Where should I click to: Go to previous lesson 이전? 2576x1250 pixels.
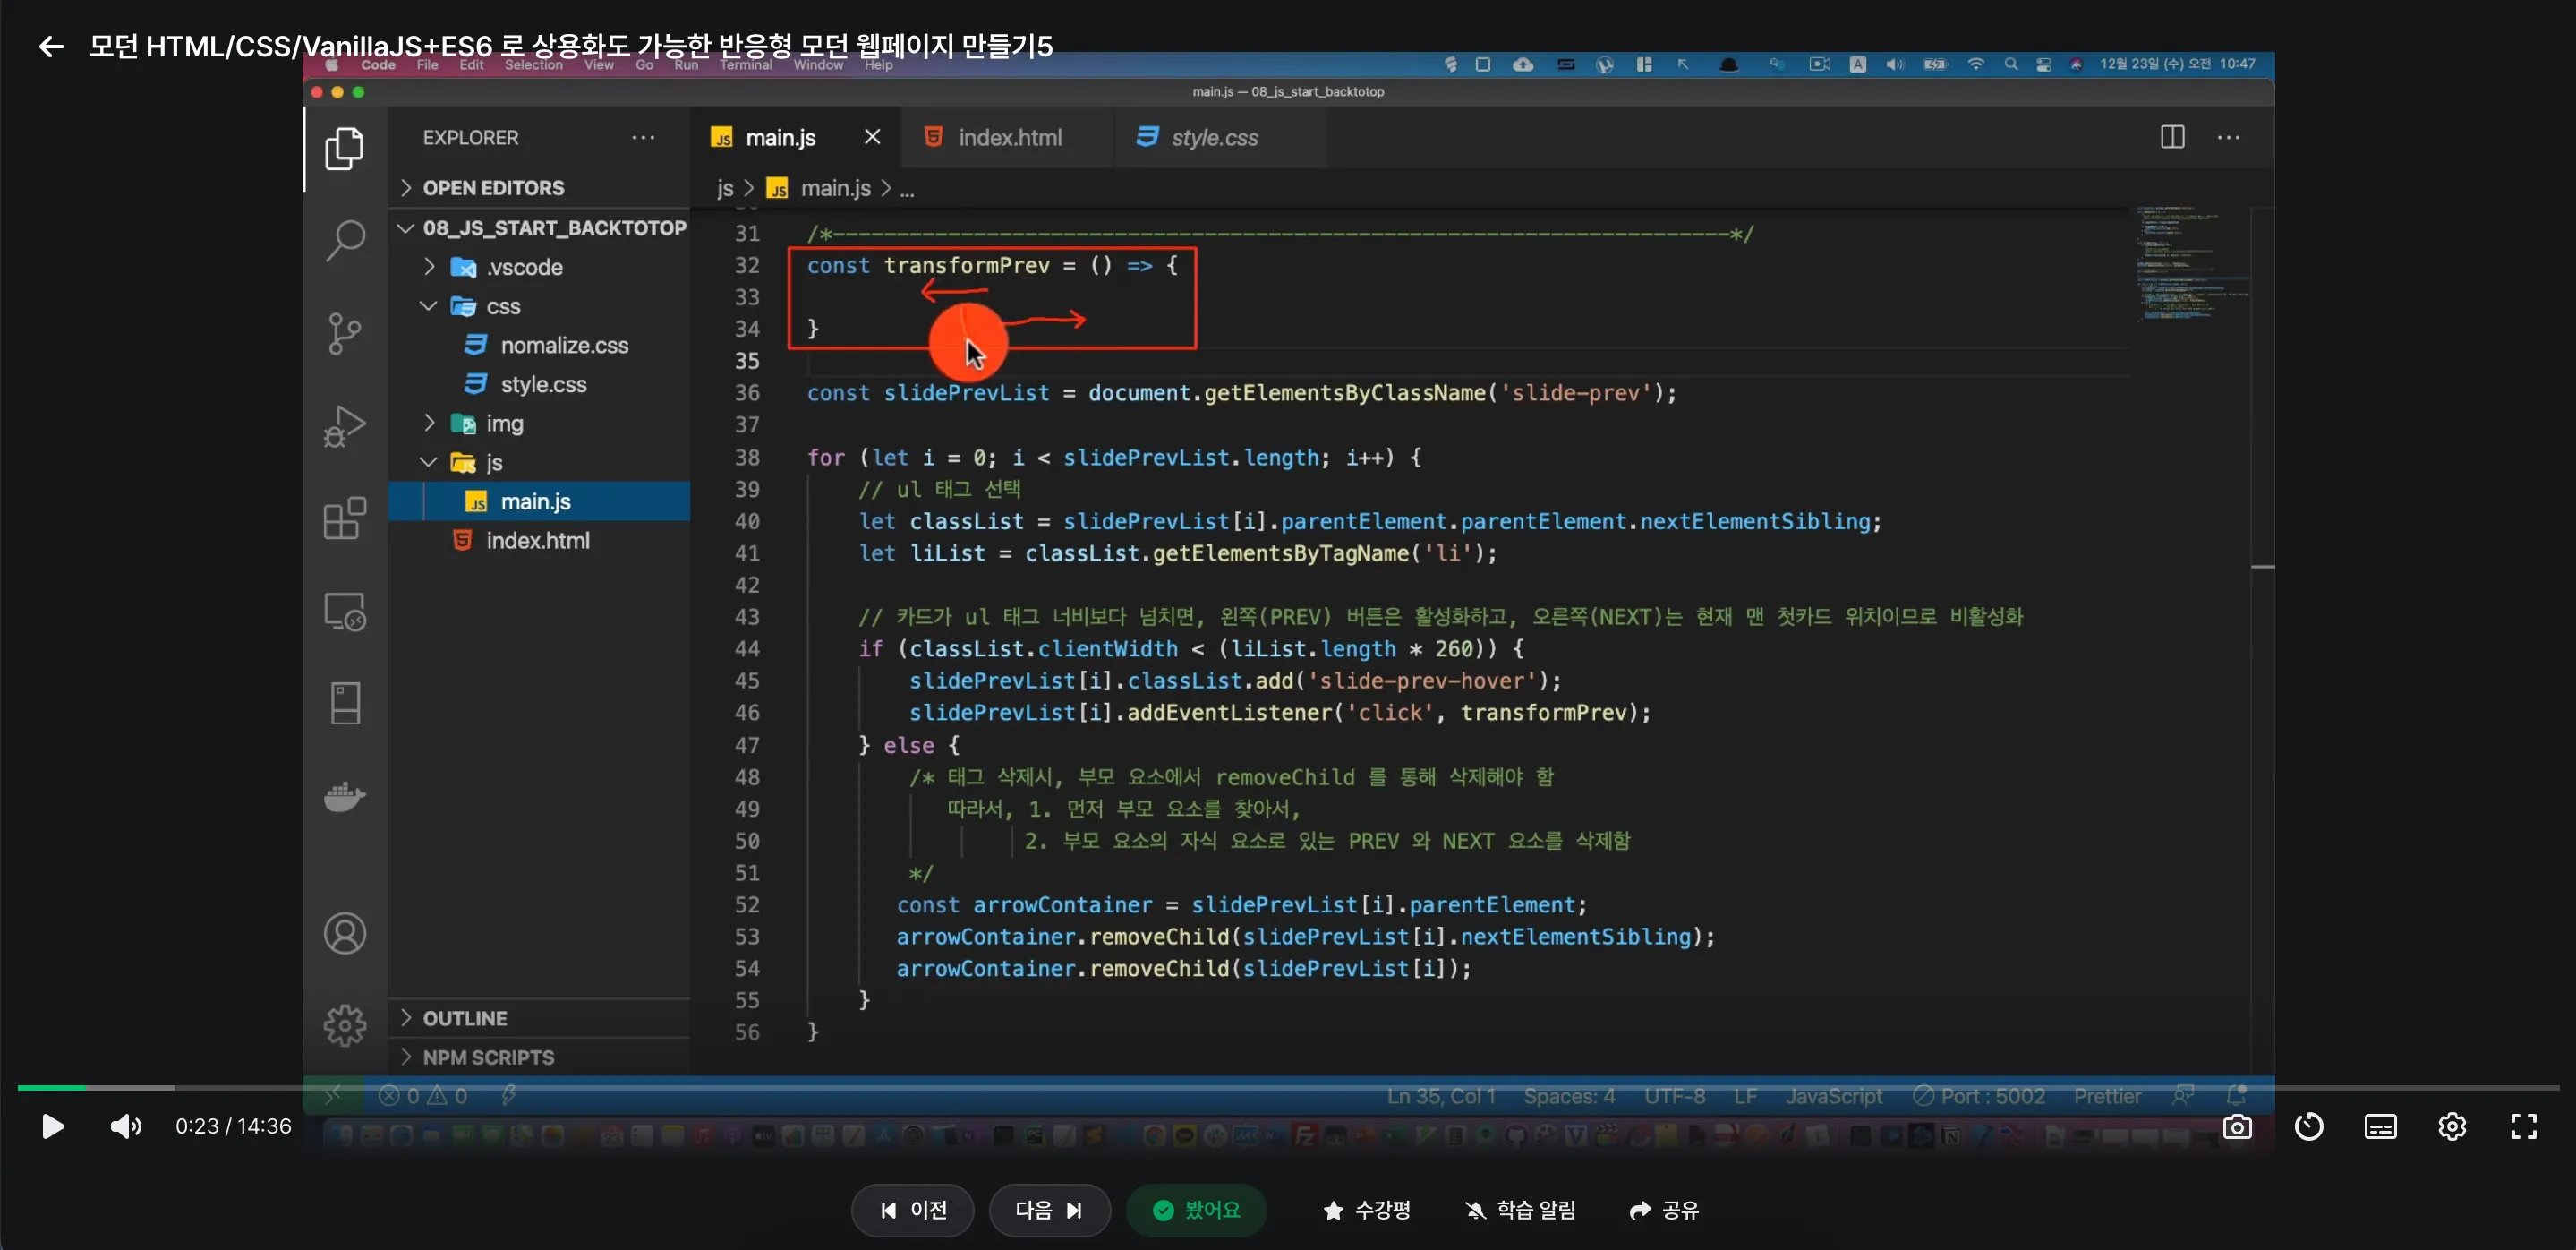912,1211
